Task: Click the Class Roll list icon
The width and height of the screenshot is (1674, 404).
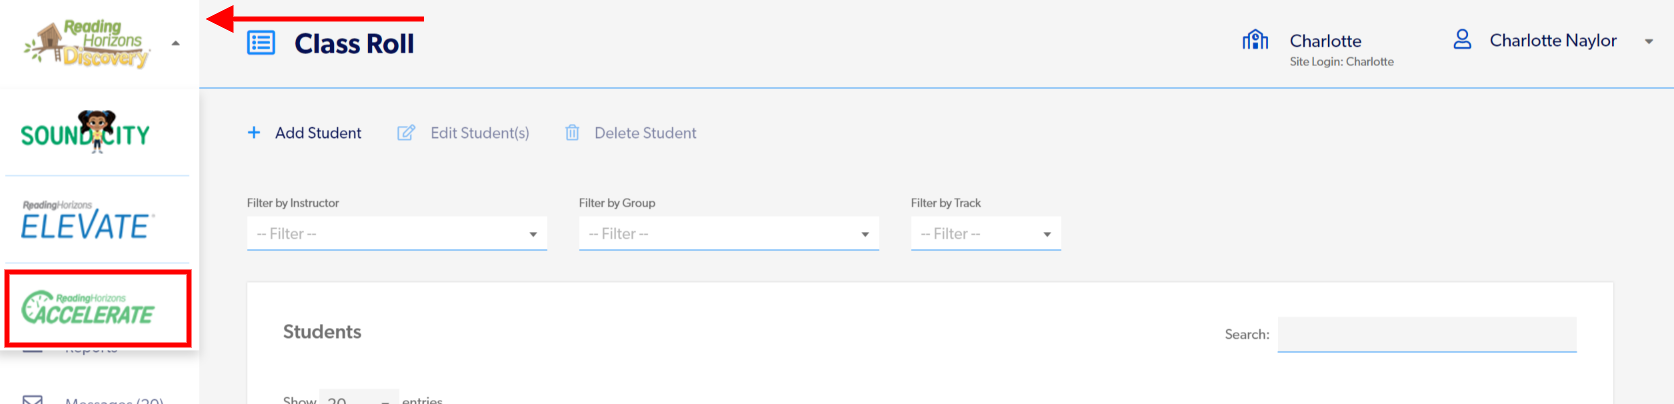Action: (x=261, y=43)
